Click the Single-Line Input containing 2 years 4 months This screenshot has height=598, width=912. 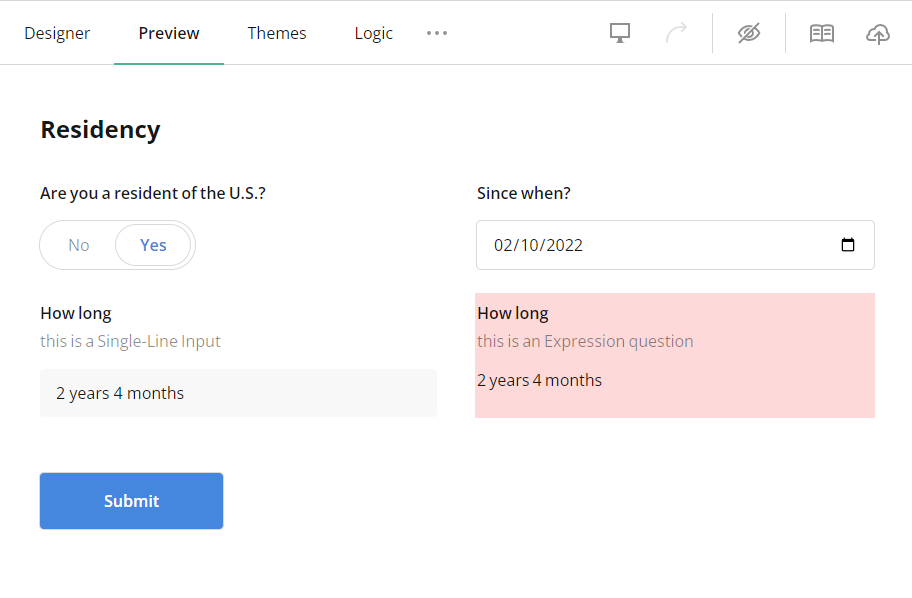pyautogui.click(x=238, y=392)
